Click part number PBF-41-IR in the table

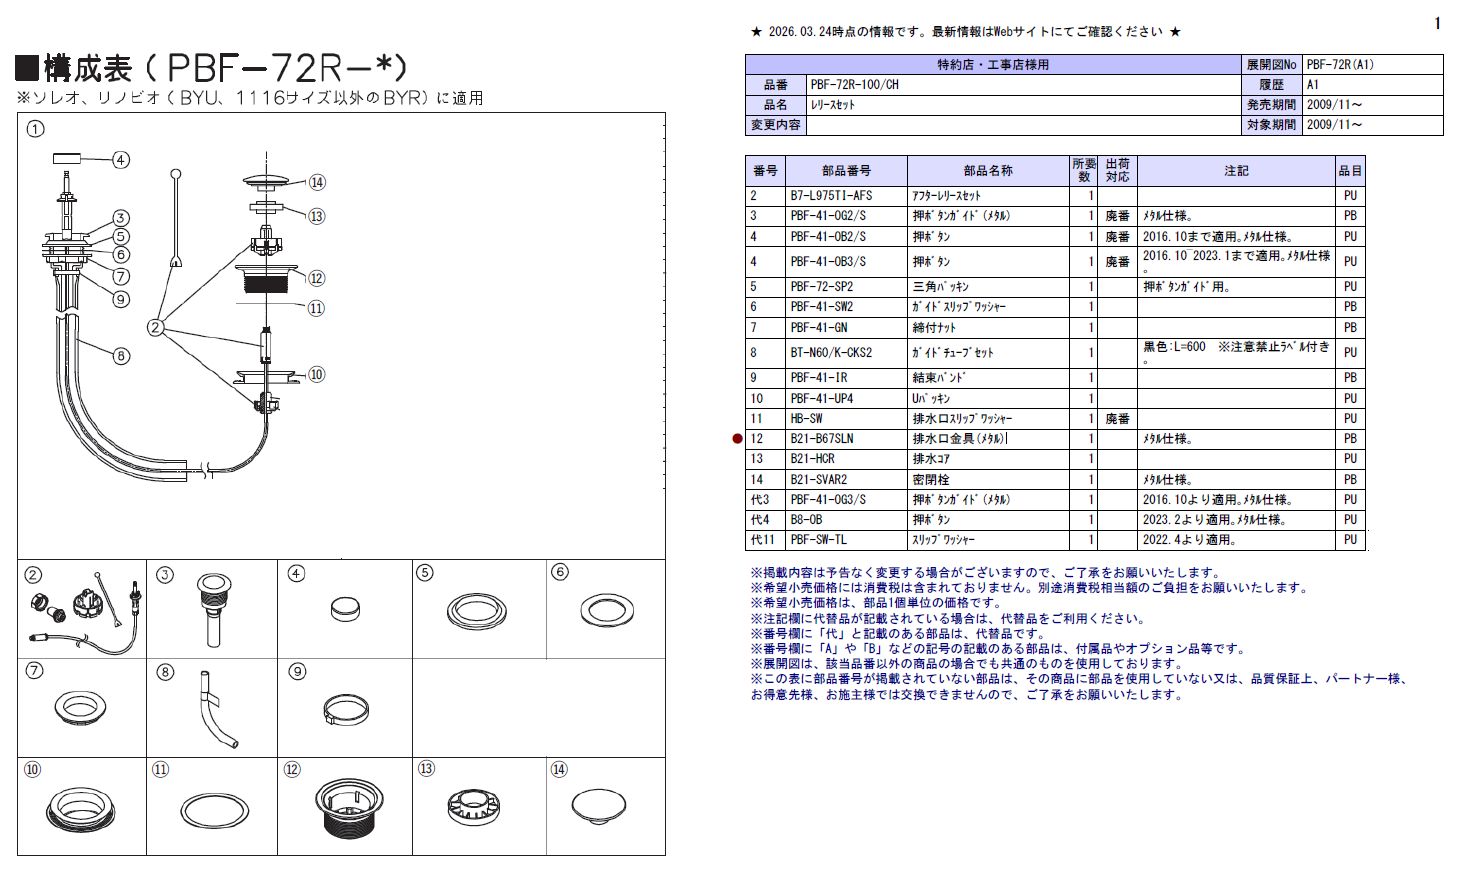click(x=818, y=378)
